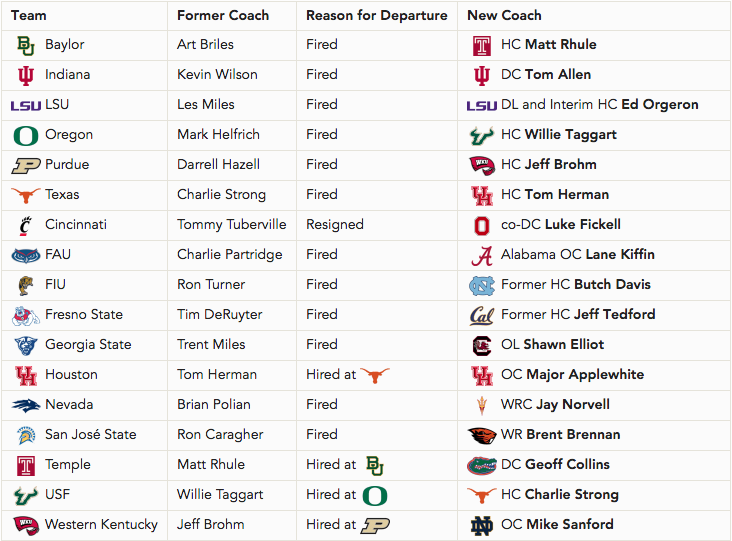
Task: Click the Ohio State logo beside Luke Fickell
Action: [x=482, y=225]
